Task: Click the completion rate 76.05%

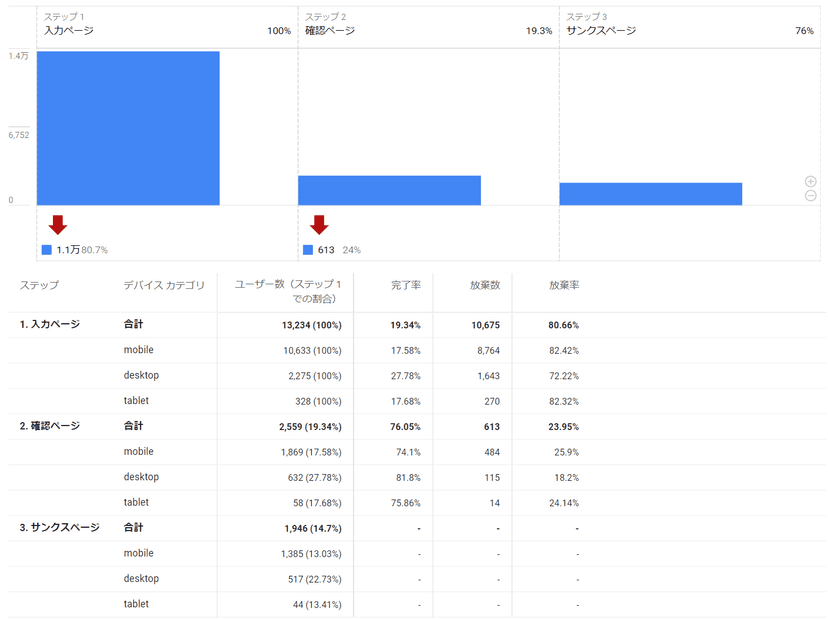Action: pos(406,427)
